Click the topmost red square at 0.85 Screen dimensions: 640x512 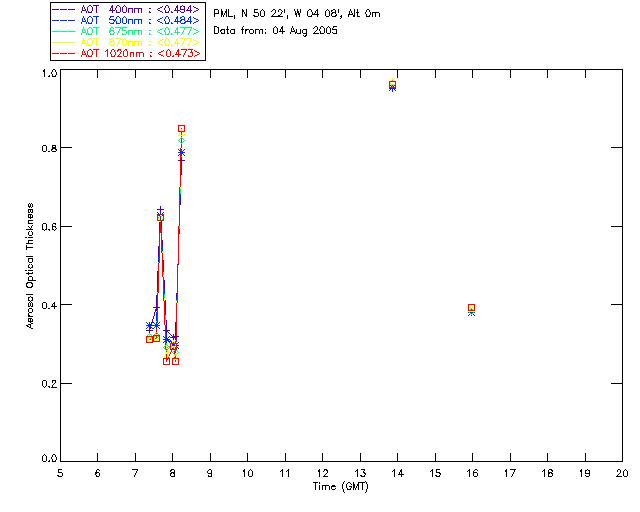coord(182,129)
